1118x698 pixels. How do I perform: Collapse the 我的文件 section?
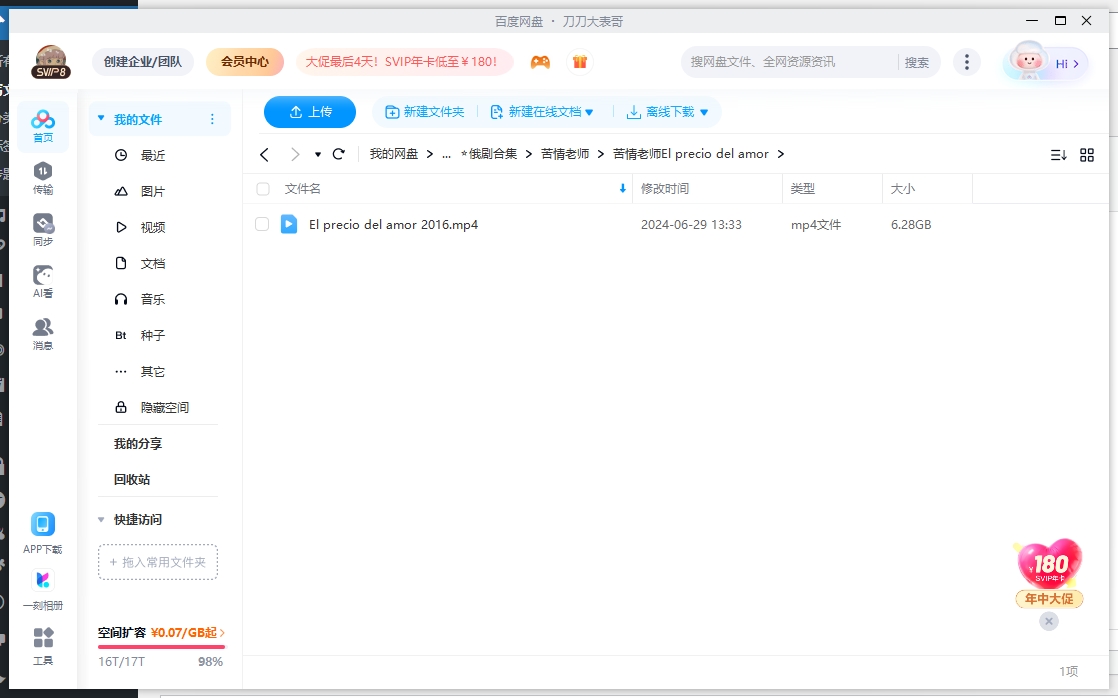(x=100, y=118)
